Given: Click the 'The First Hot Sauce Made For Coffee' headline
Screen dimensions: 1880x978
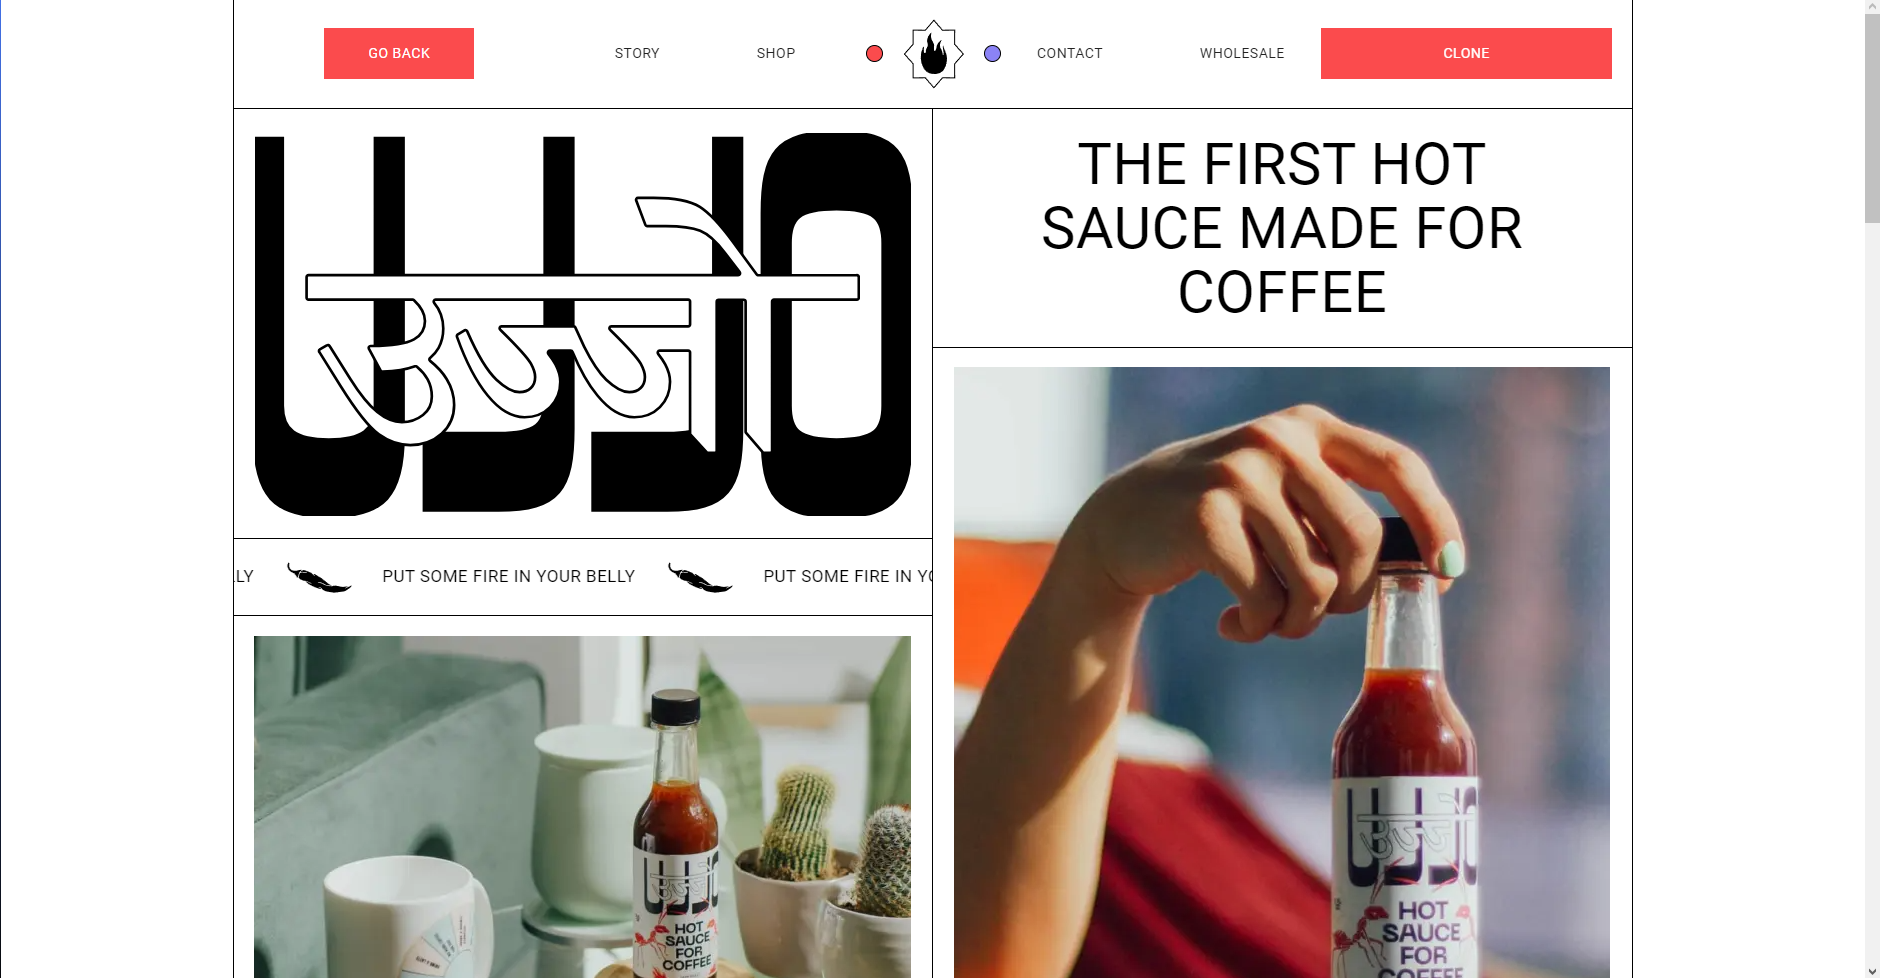Looking at the screenshot, I should point(1282,228).
